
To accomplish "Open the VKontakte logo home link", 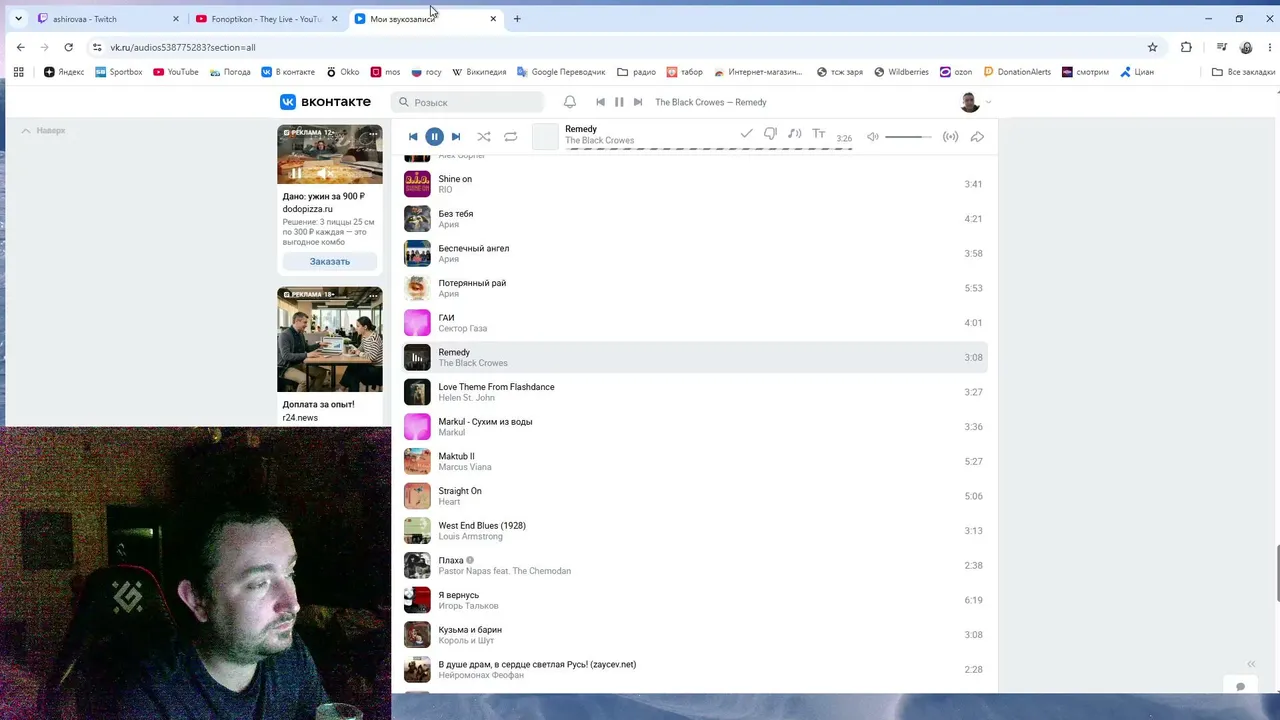I will (x=325, y=102).
